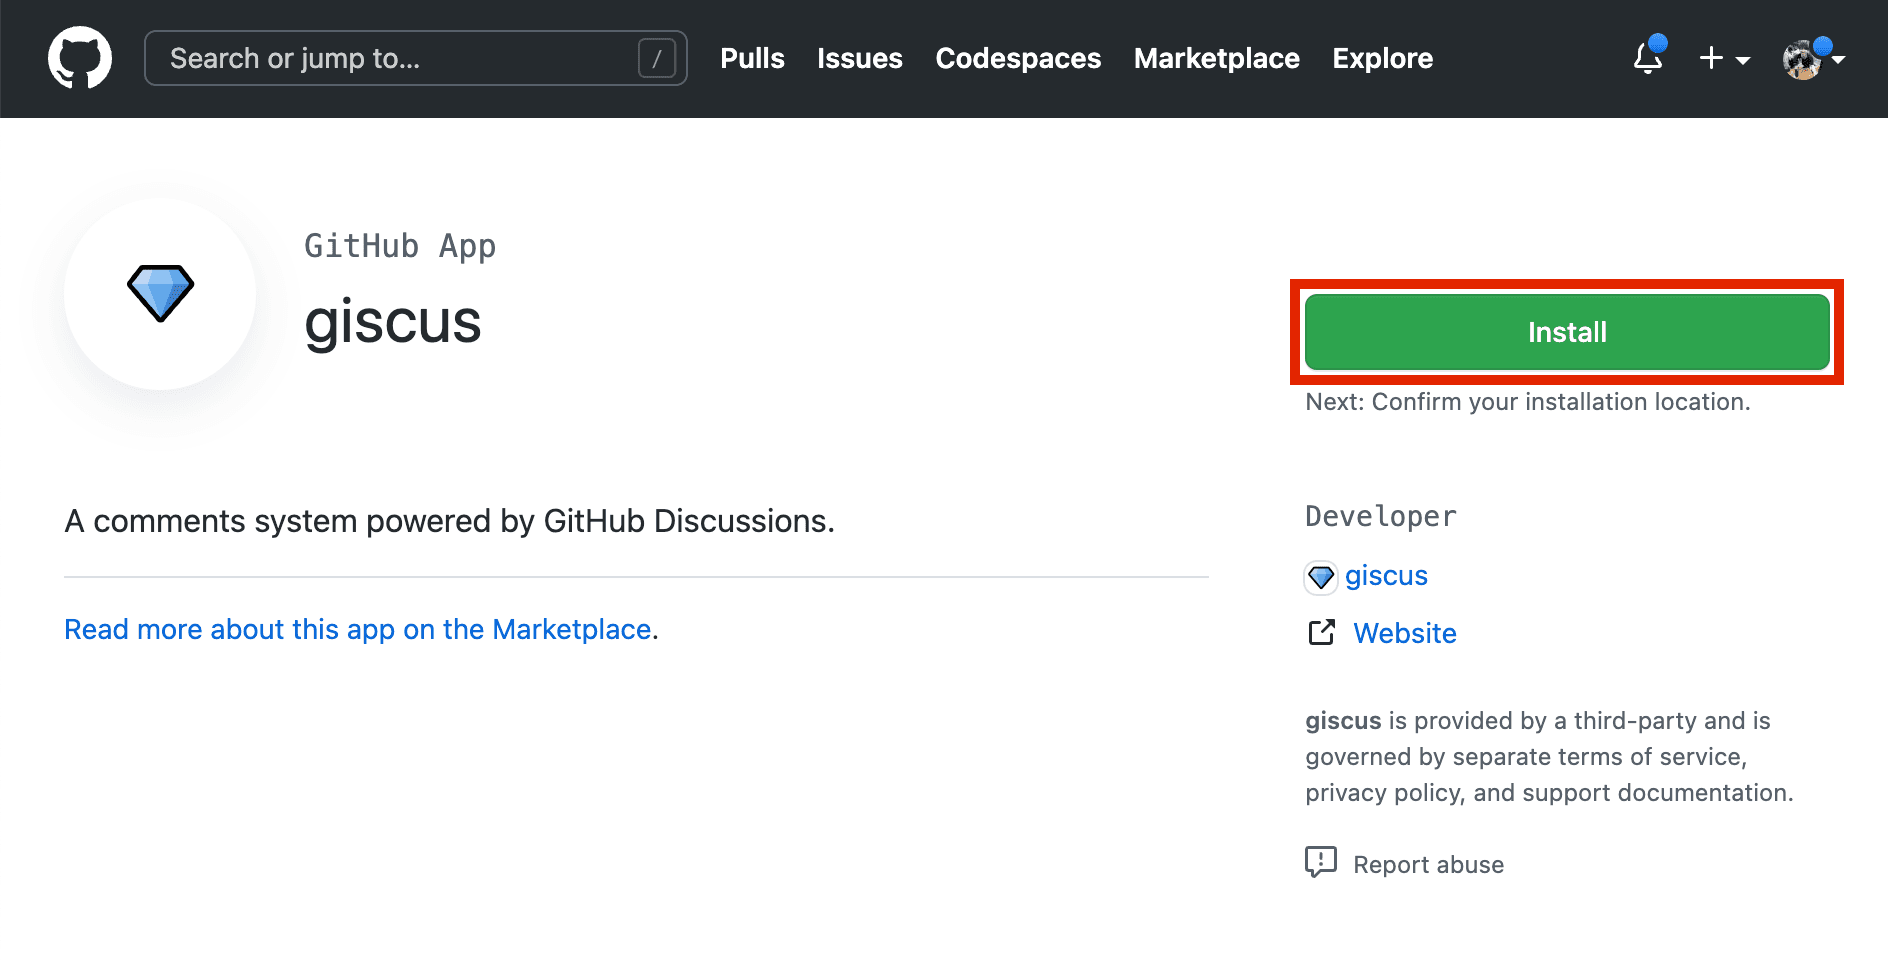This screenshot has width=1888, height=960.
Task: Focus the Search or jump to field
Action: point(416,58)
